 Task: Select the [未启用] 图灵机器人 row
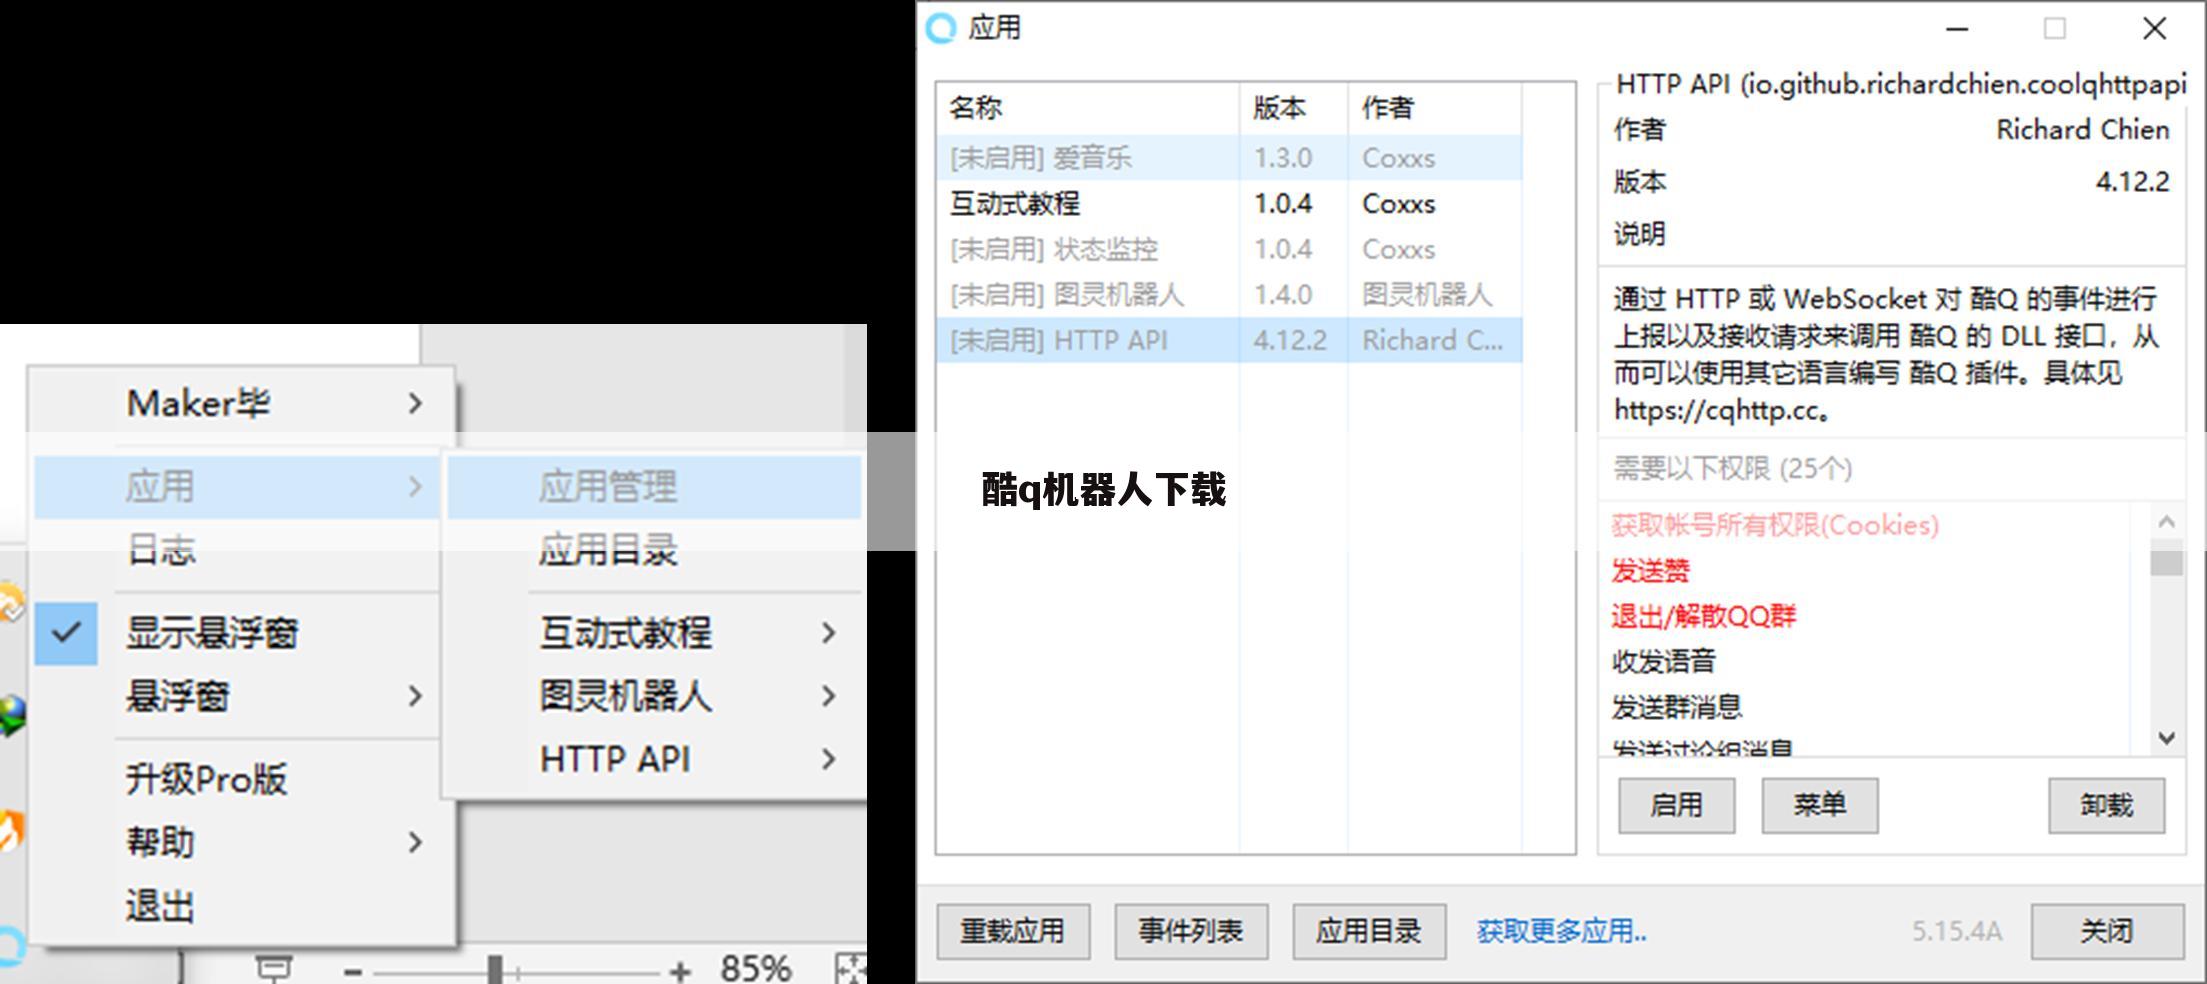[1229, 295]
